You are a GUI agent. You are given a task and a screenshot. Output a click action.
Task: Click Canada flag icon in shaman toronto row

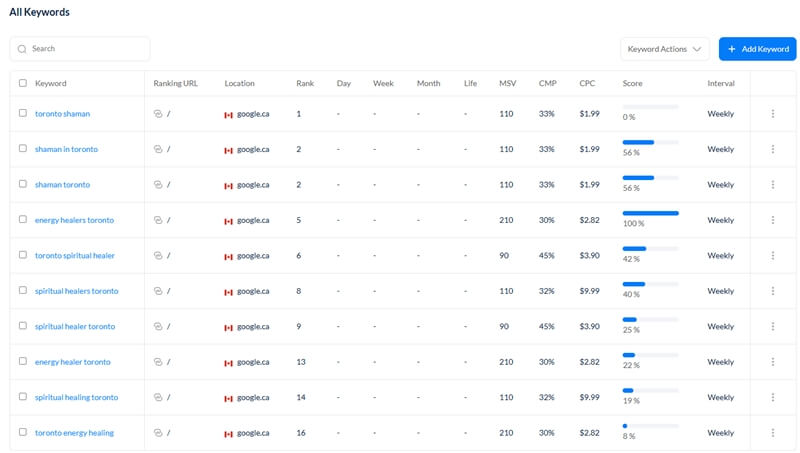coord(229,185)
